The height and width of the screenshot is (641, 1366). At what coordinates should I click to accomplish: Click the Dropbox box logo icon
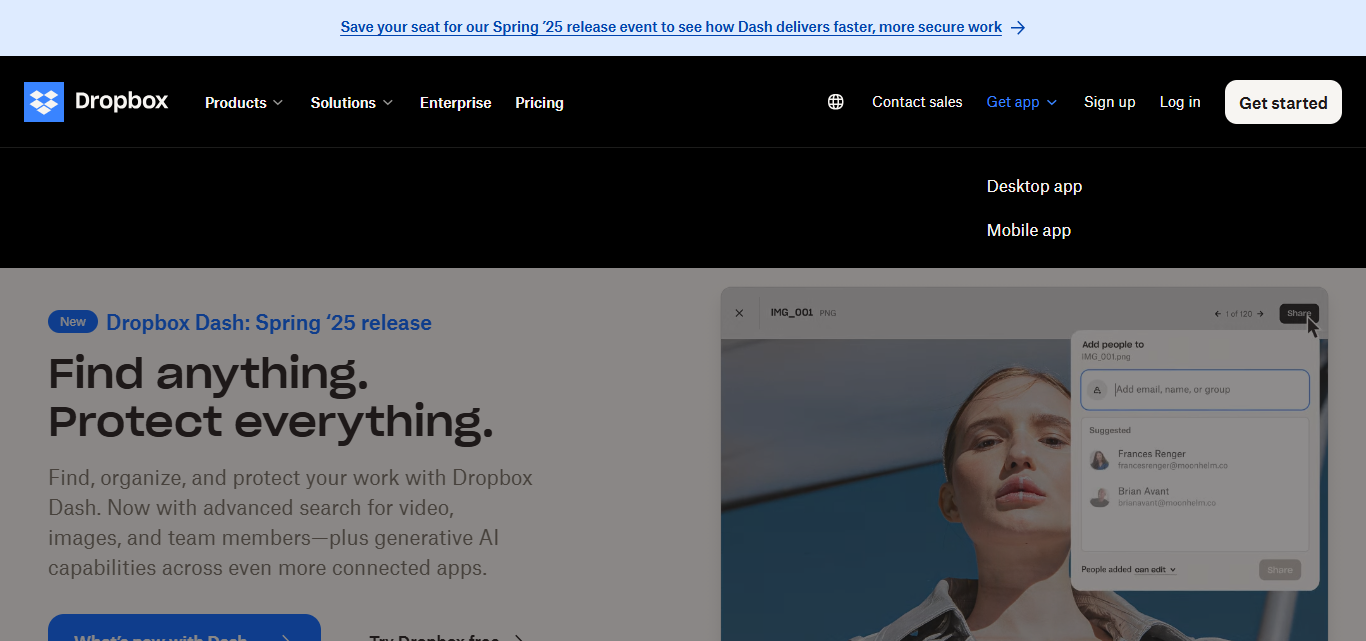[44, 102]
